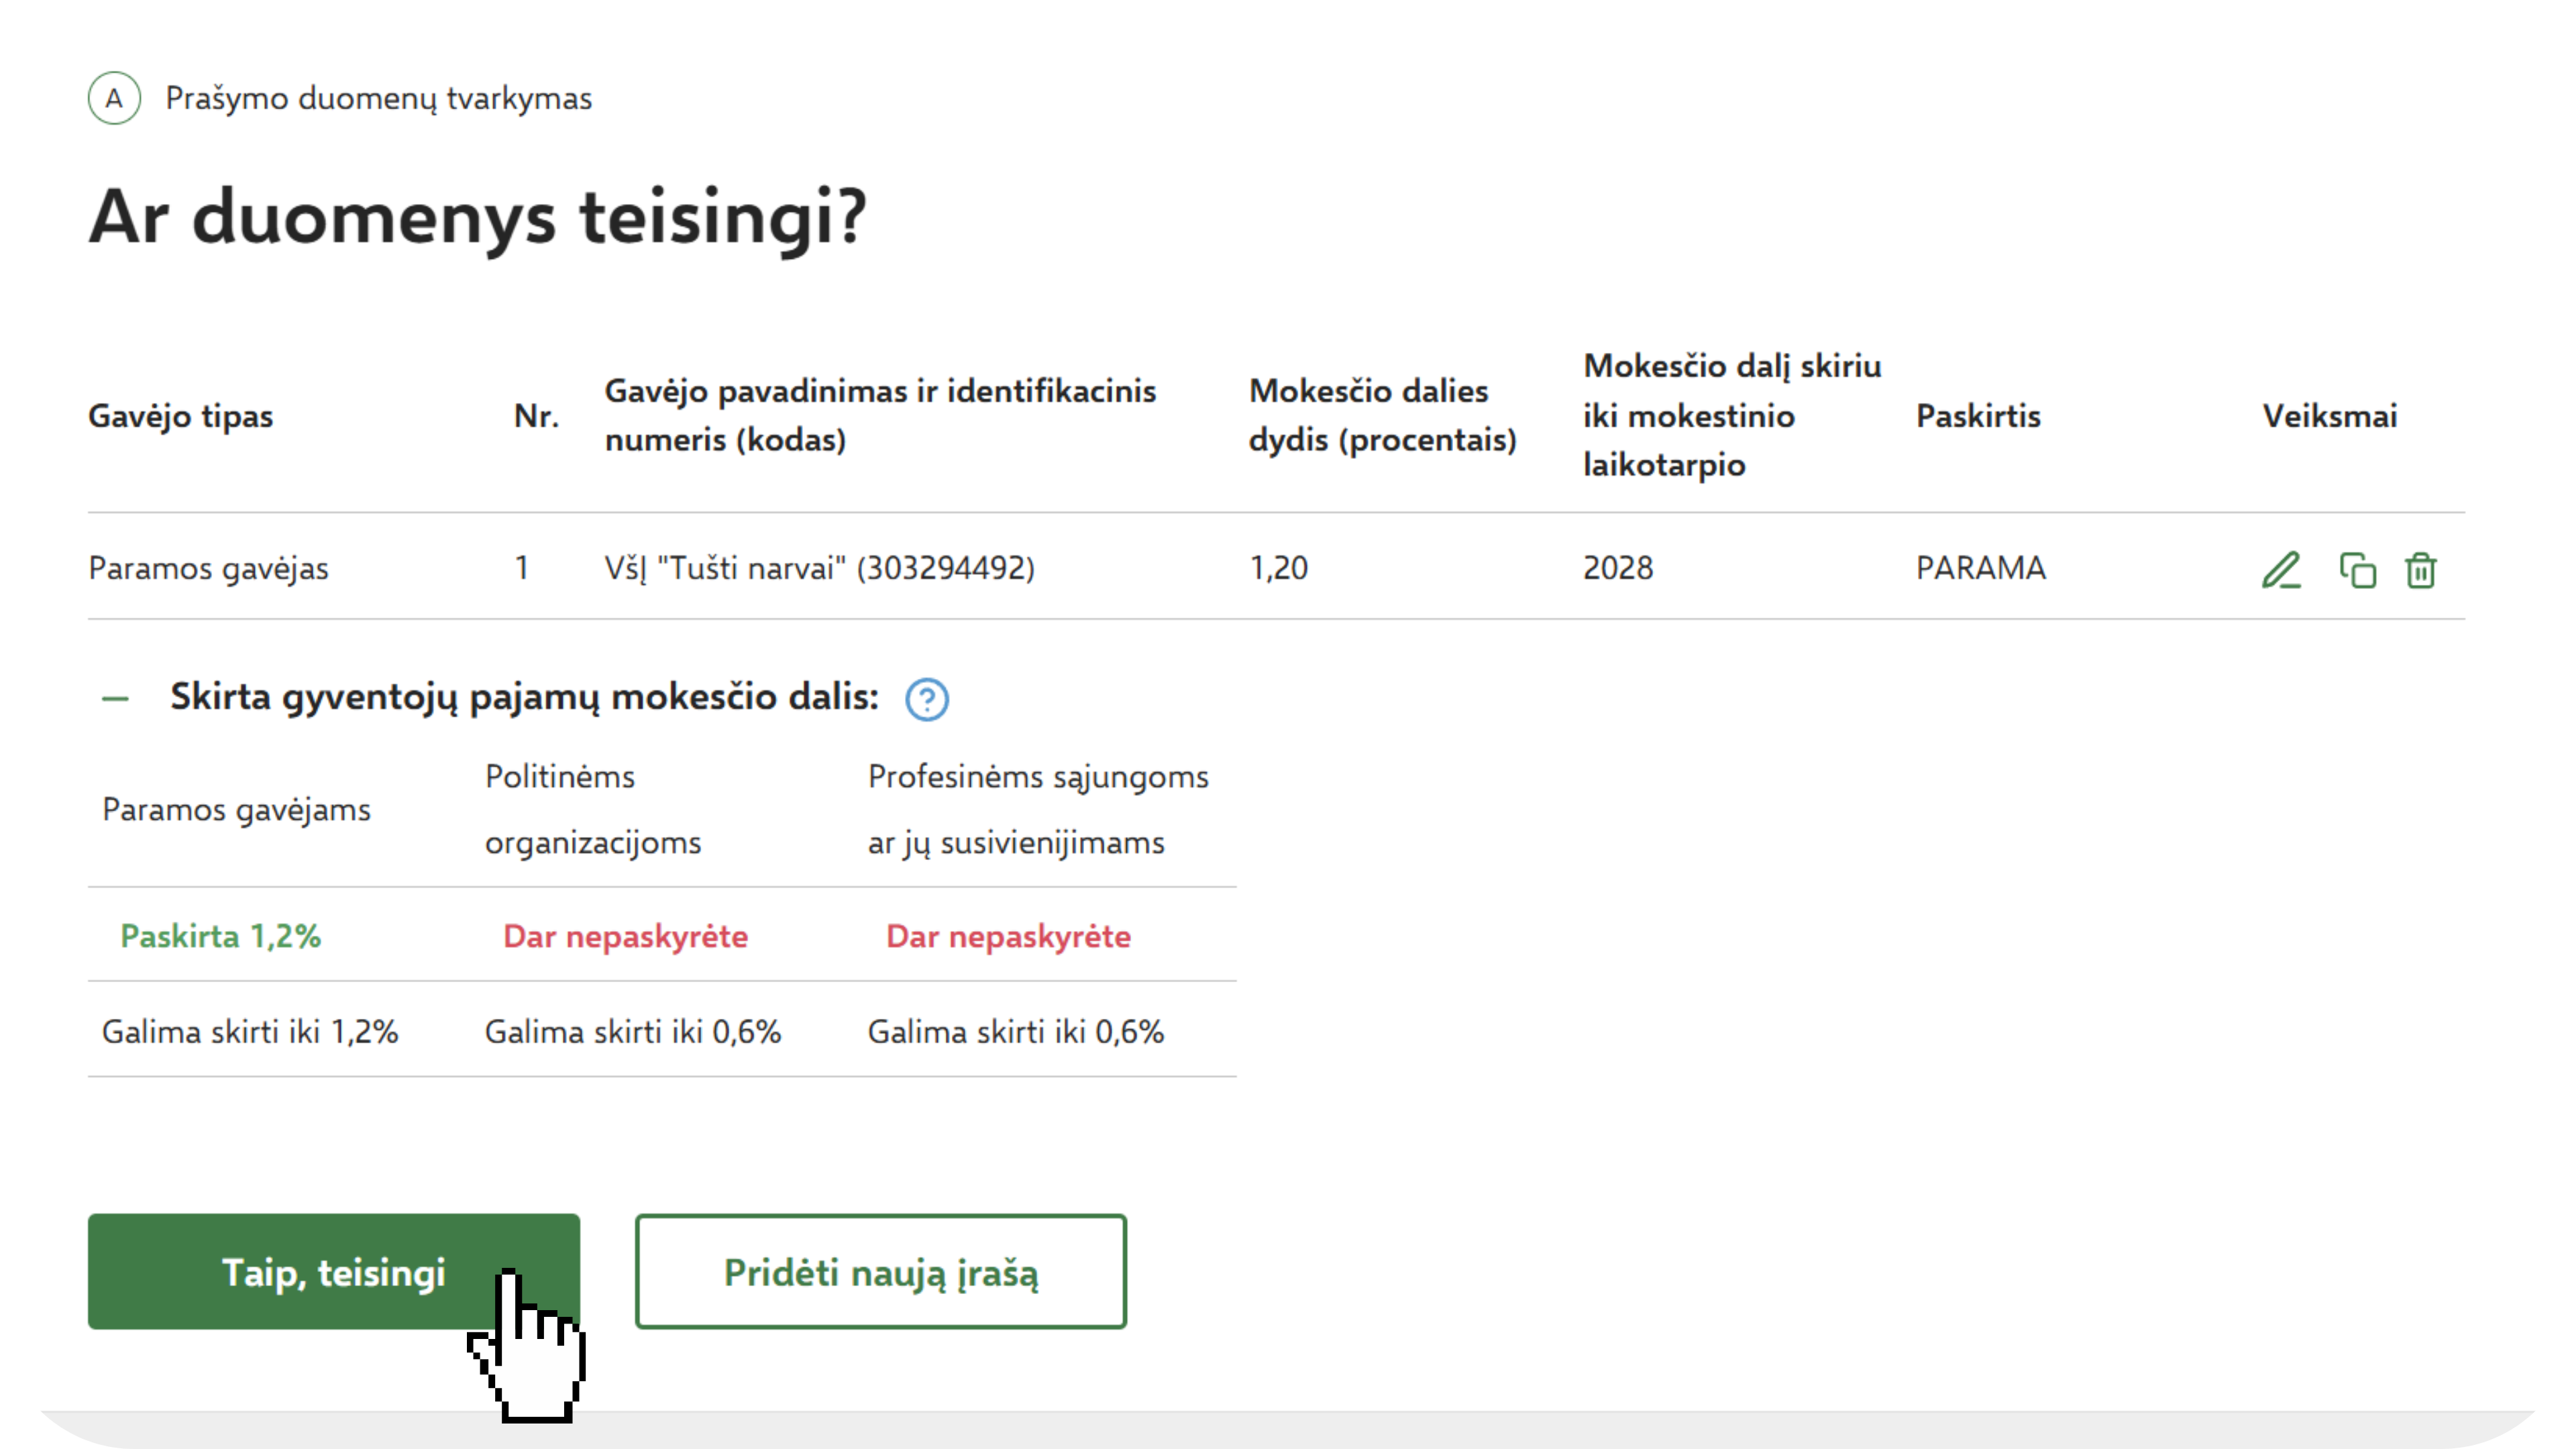
Task: Select the PARAMA purpose cell
Action: pyautogui.click(x=1980, y=568)
